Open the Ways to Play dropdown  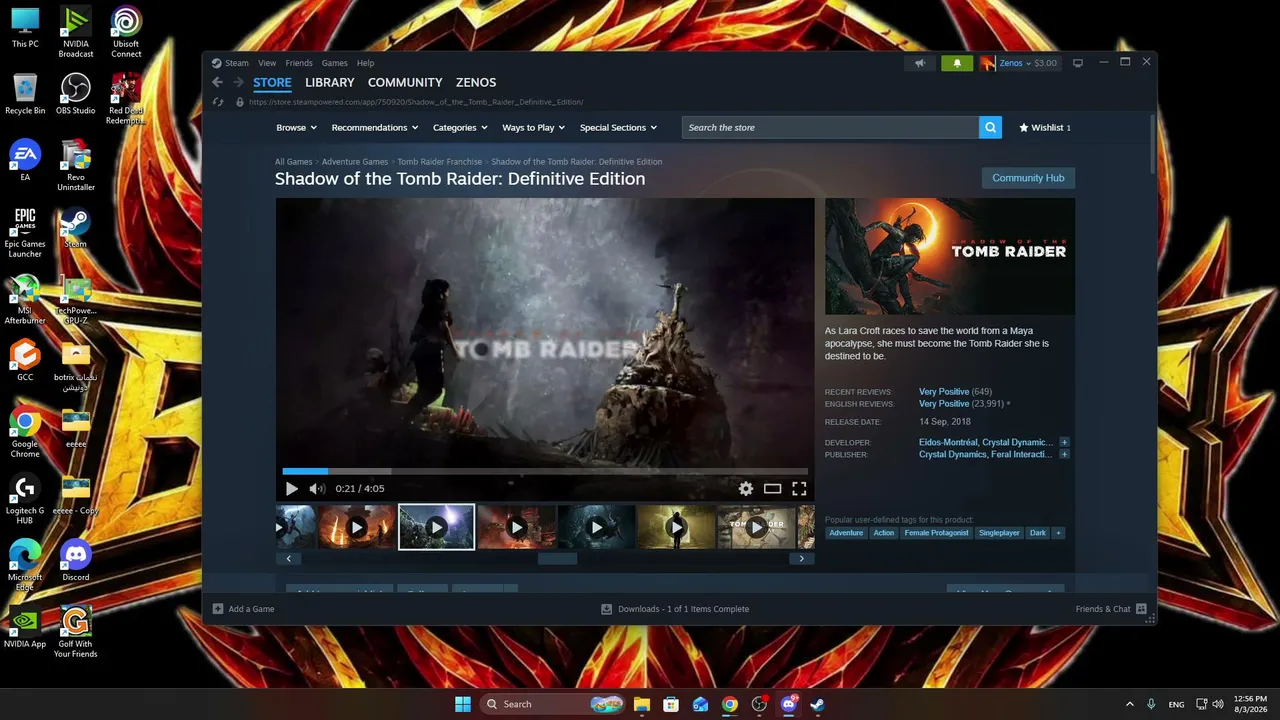click(534, 127)
